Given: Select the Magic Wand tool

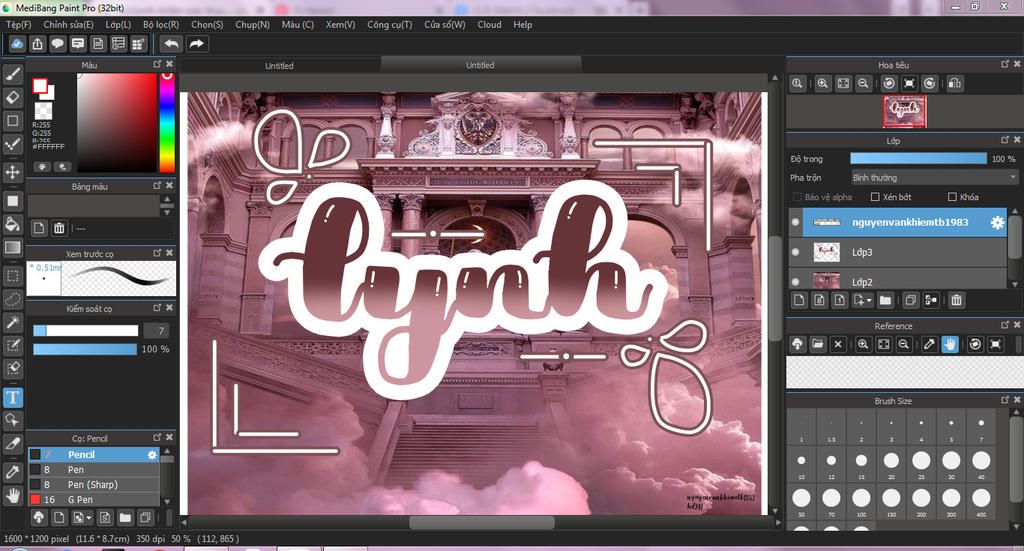Looking at the screenshot, I should click(x=12, y=322).
